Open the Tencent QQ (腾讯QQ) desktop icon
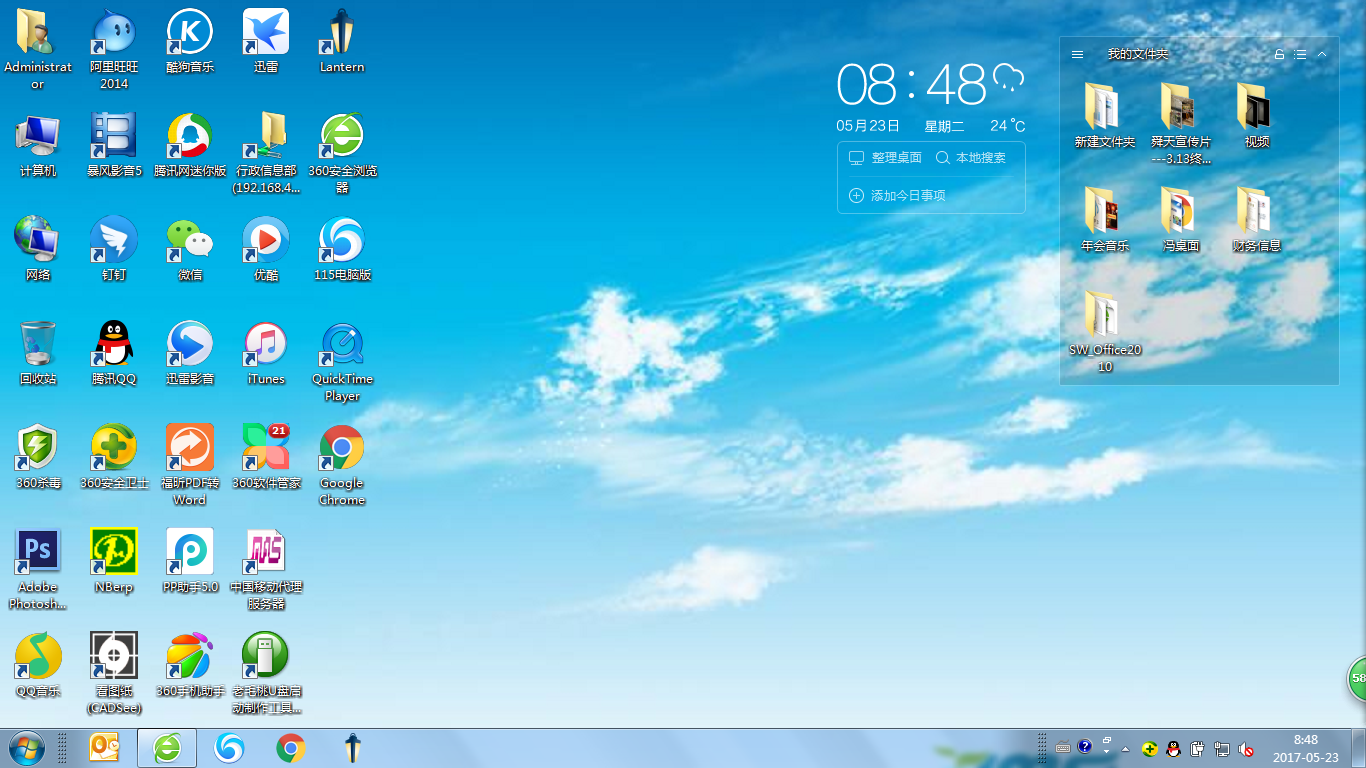 [113, 344]
